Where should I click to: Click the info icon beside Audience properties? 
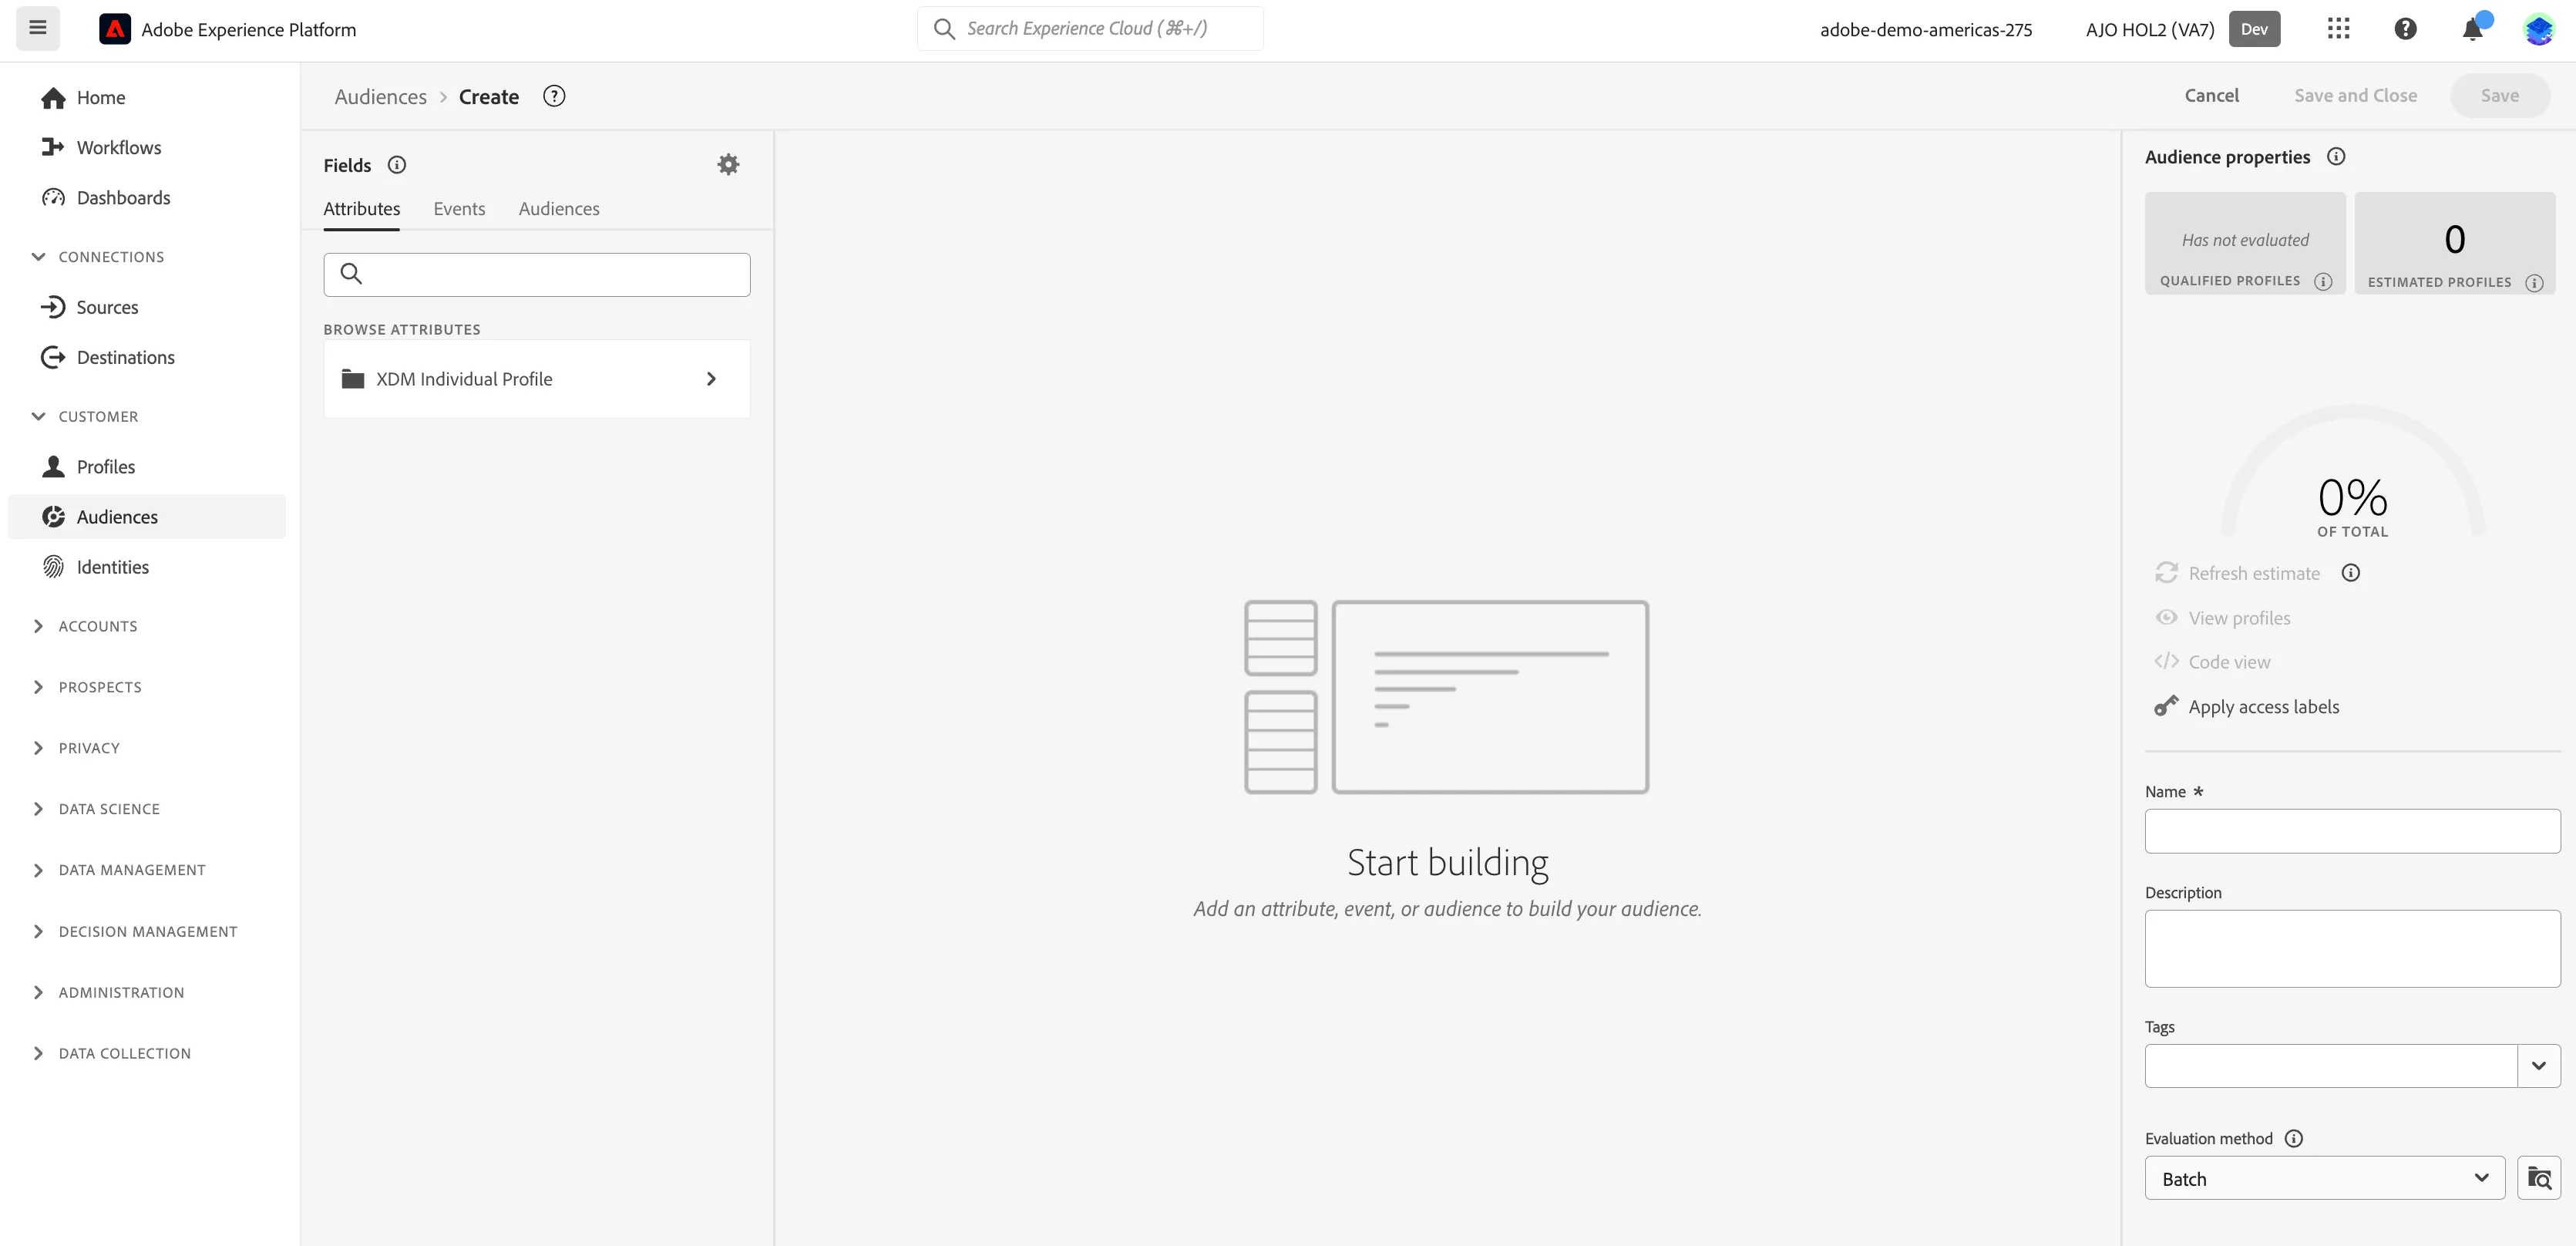pyautogui.click(x=2336, y=157)
